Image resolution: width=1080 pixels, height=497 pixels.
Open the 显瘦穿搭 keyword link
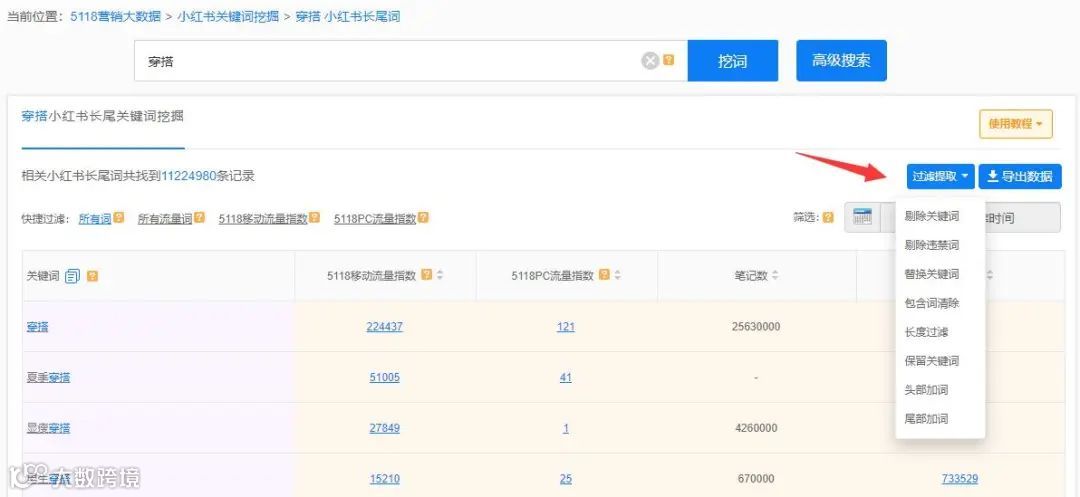[x=48, y=428]
